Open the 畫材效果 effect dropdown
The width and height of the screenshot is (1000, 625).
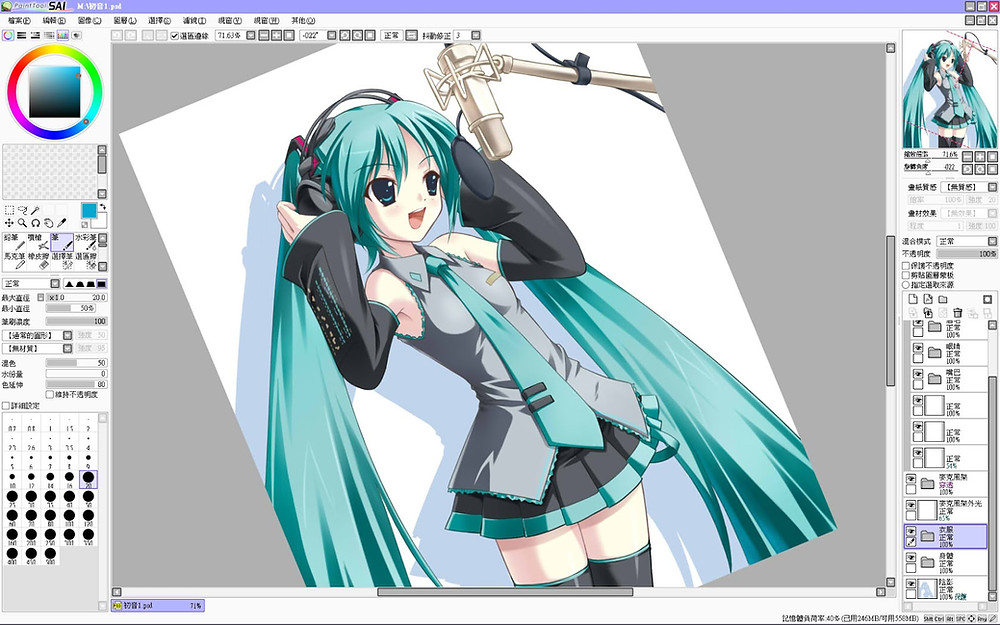click(992, 213)
